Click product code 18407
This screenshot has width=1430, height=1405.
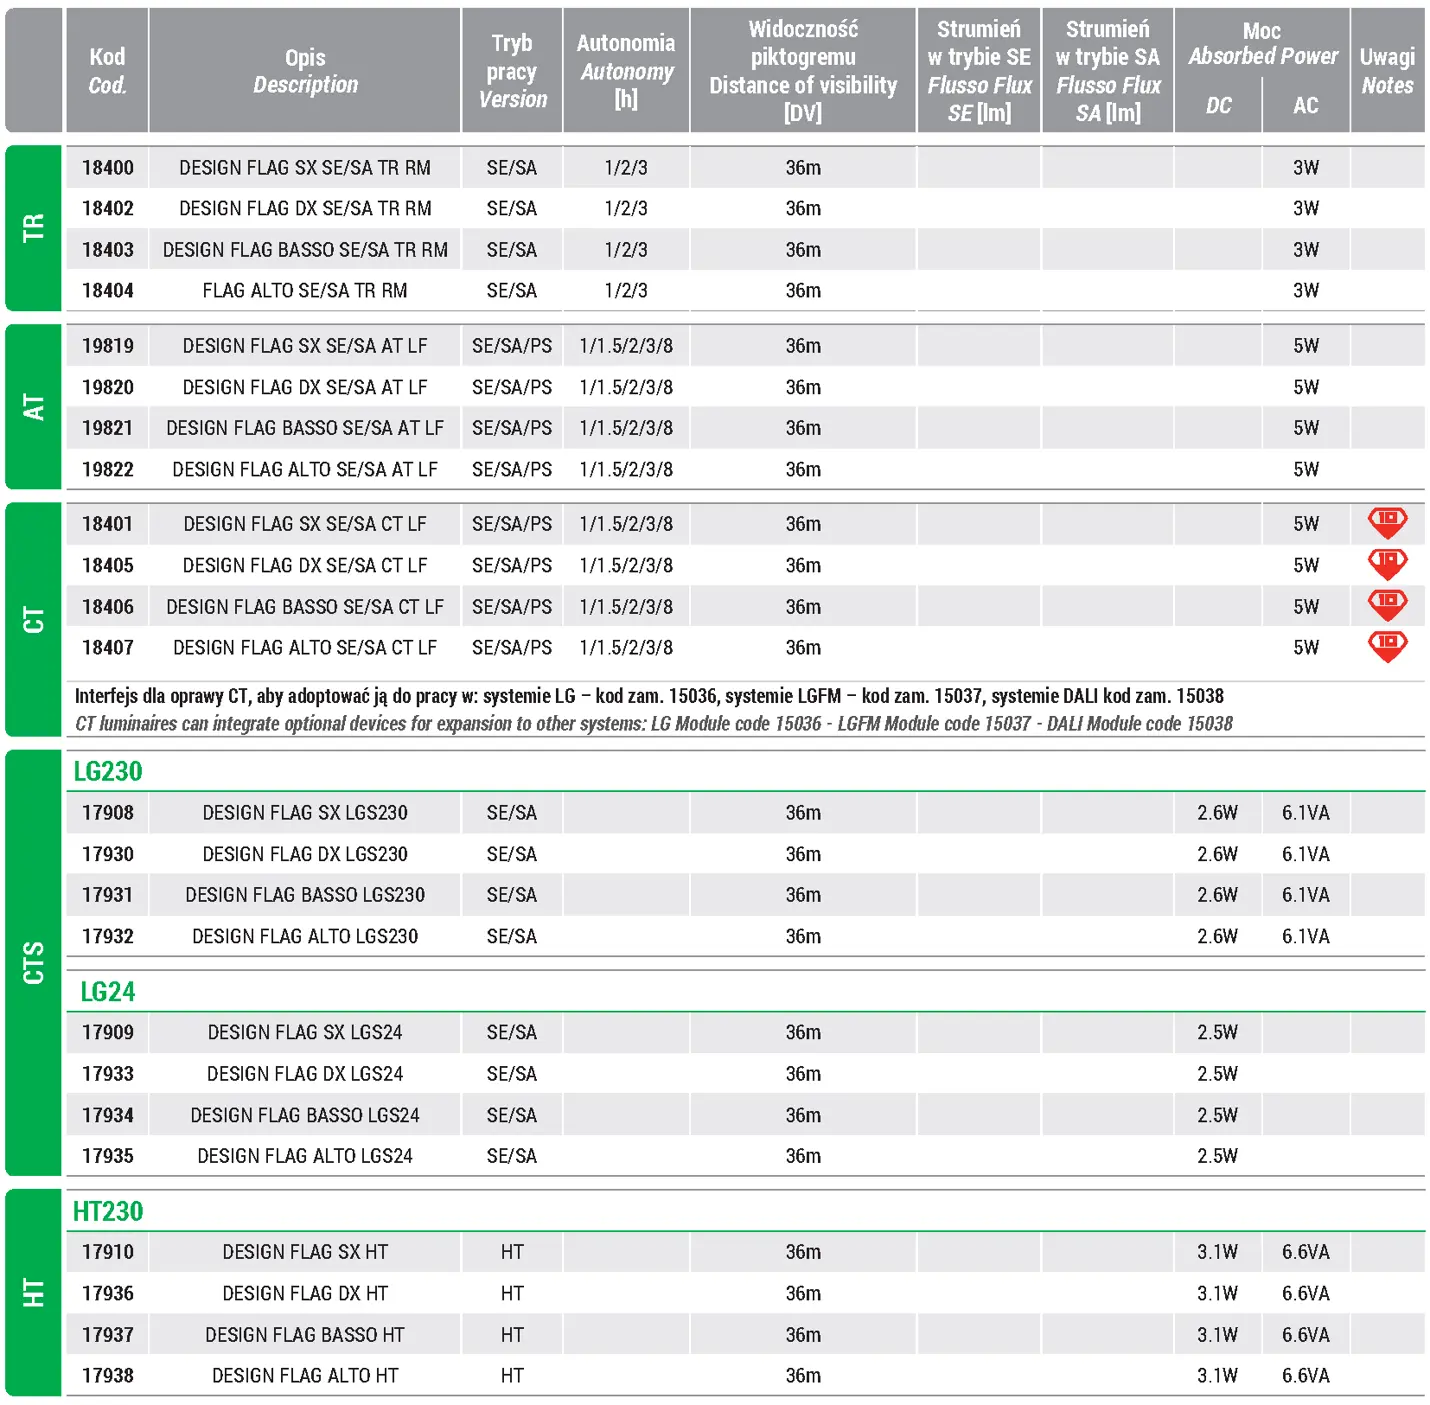pos(108,647)
